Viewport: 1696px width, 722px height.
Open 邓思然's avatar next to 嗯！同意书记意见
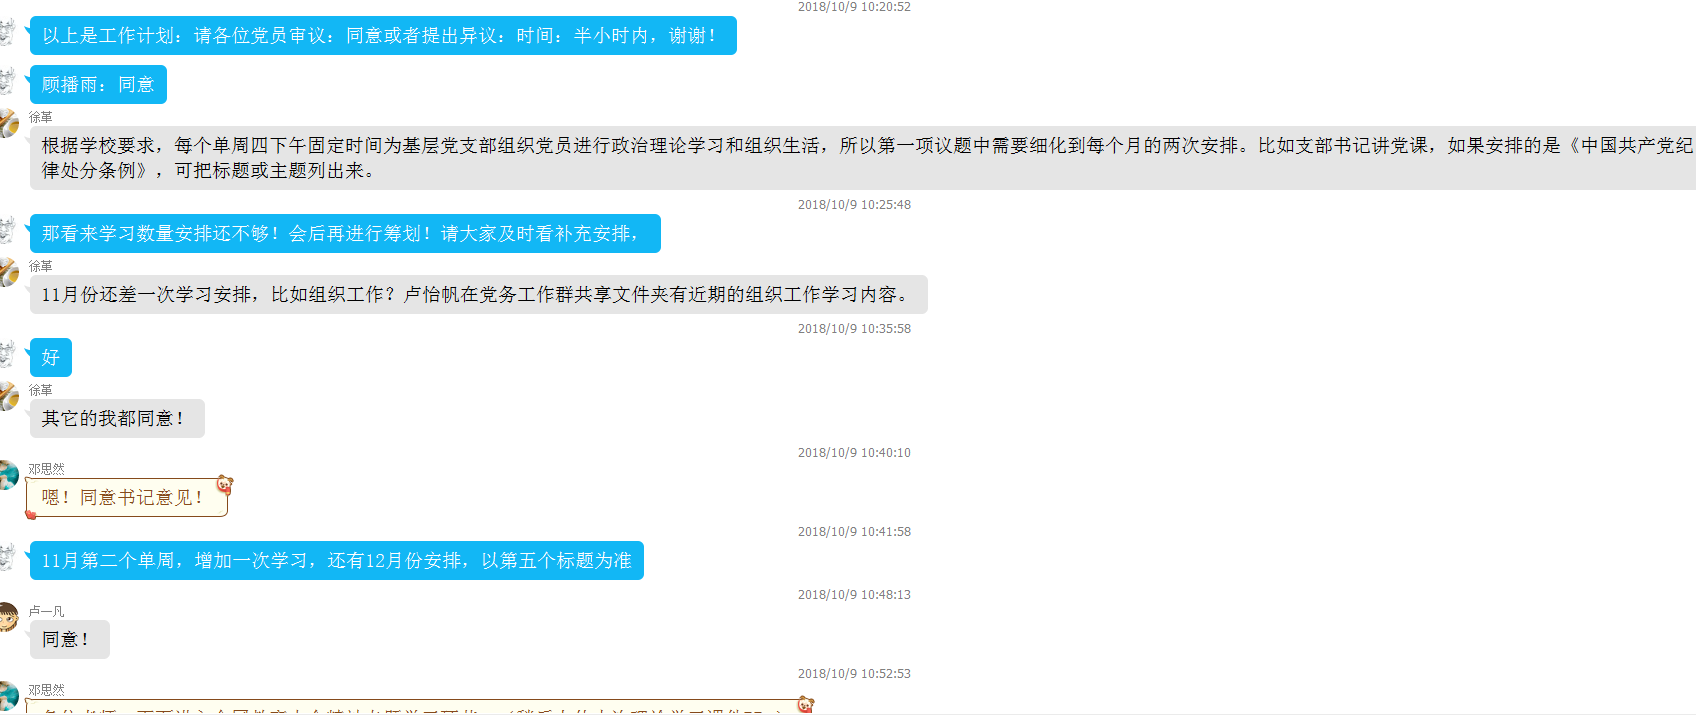8,475
